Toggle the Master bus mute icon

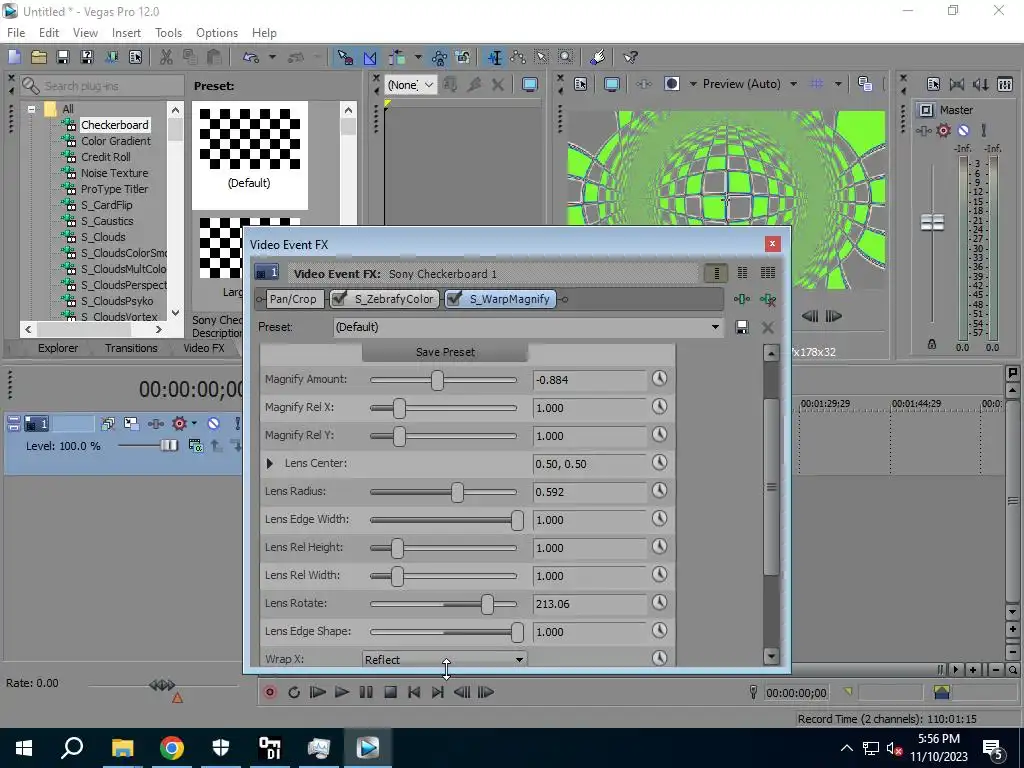click(x=963, y=130)
